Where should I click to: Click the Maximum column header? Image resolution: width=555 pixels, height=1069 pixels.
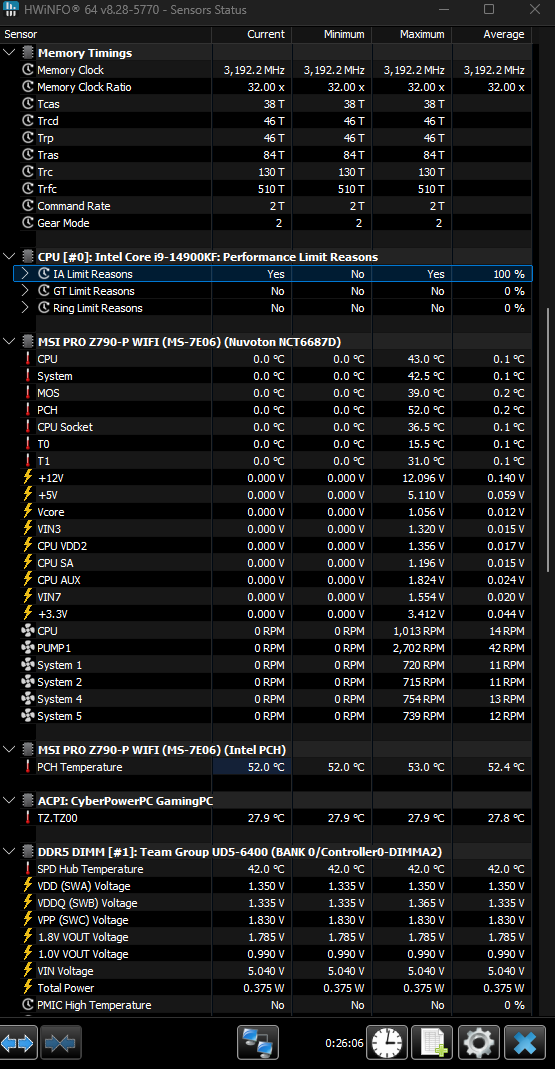click(412, 34)
